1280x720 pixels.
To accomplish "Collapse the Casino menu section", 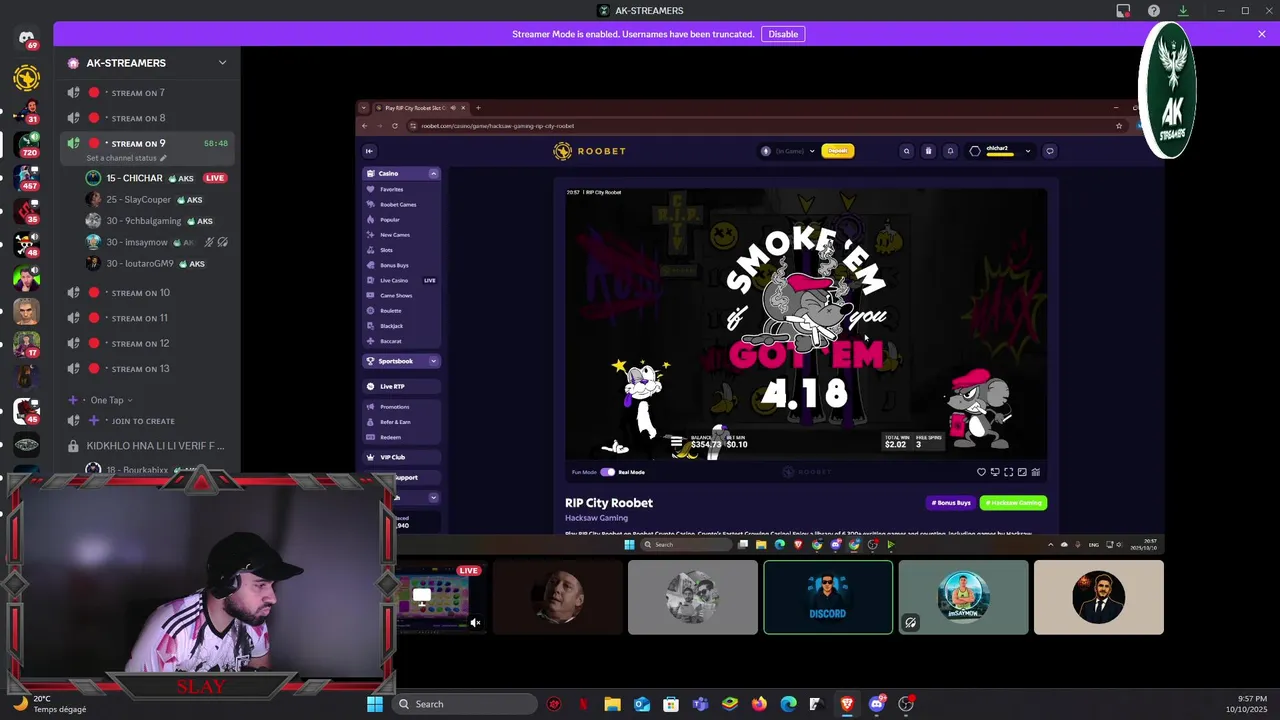I will [x=433, y=173].
